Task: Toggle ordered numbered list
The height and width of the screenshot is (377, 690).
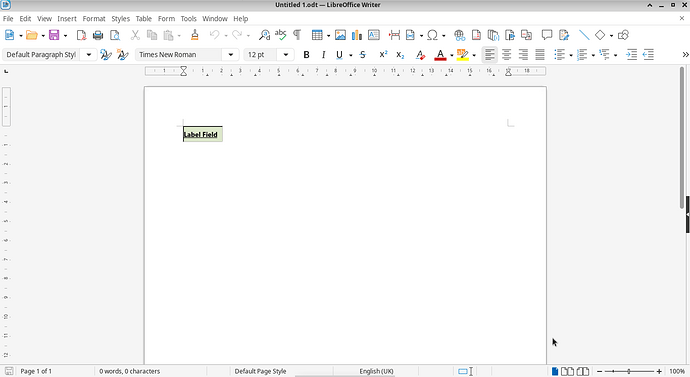Action: click(x=582, y=55)
